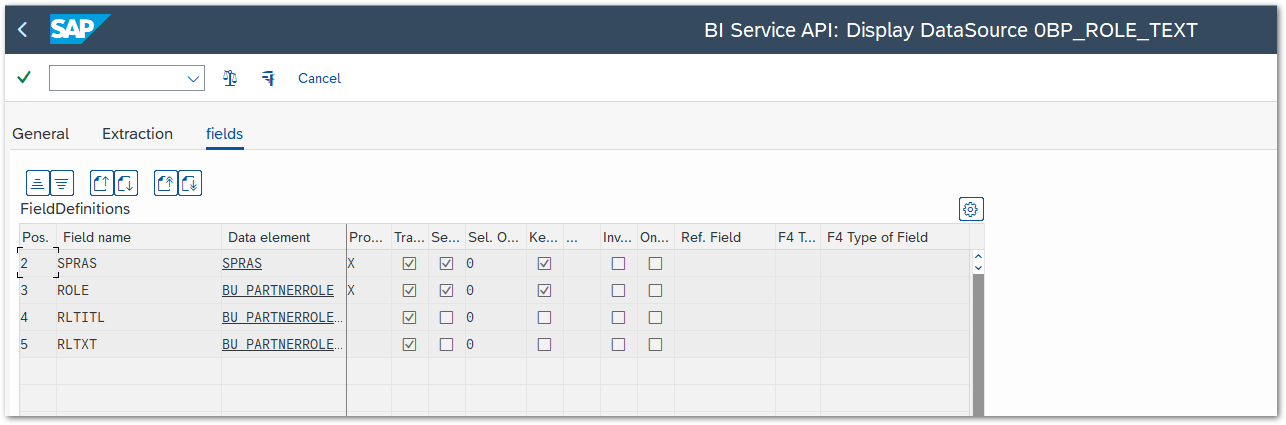This screenshot has height=425, width=1286.
Task: Switch to the Extraction tab
Action: click(x=137, y=134)
